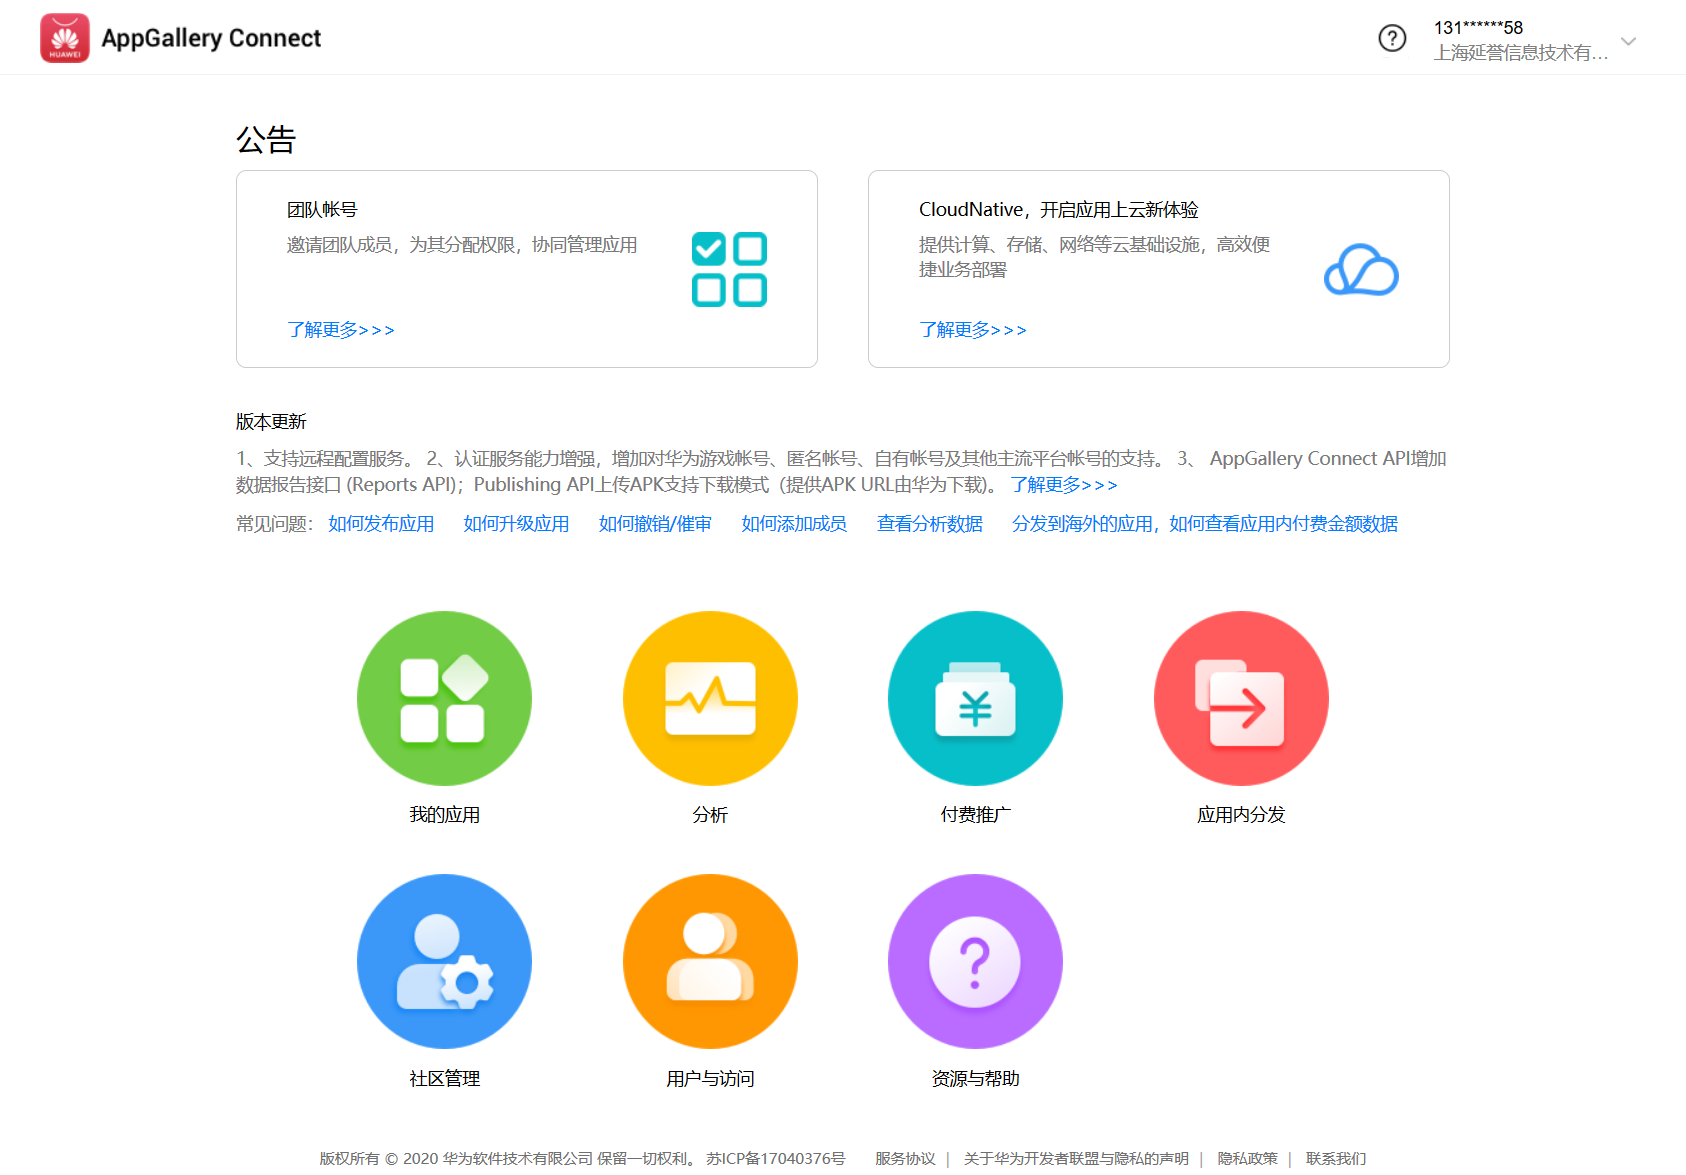Click 了解更多 under CloudNative card
Viewport: 1686px width, 1175px height.
(973, 330)
